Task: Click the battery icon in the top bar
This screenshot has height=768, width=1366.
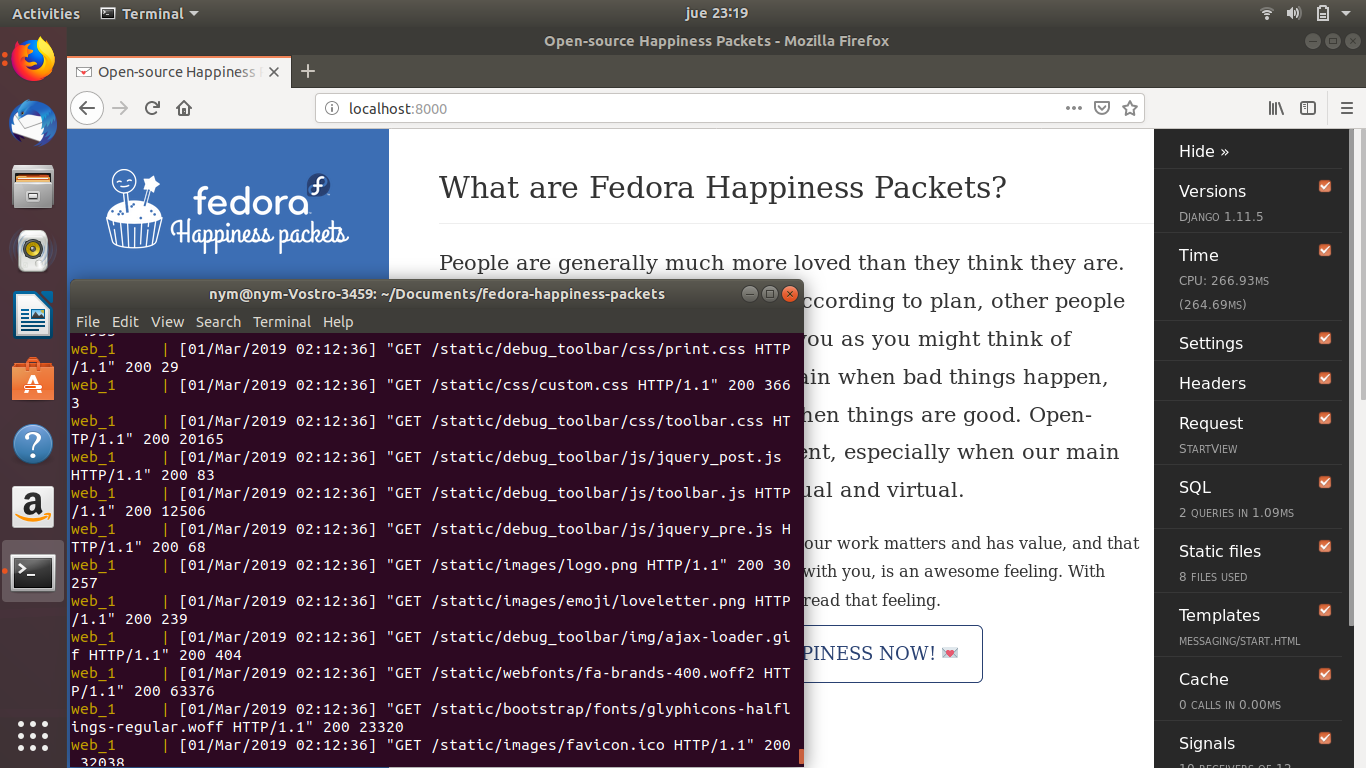Action: (x=1322, y=13)
